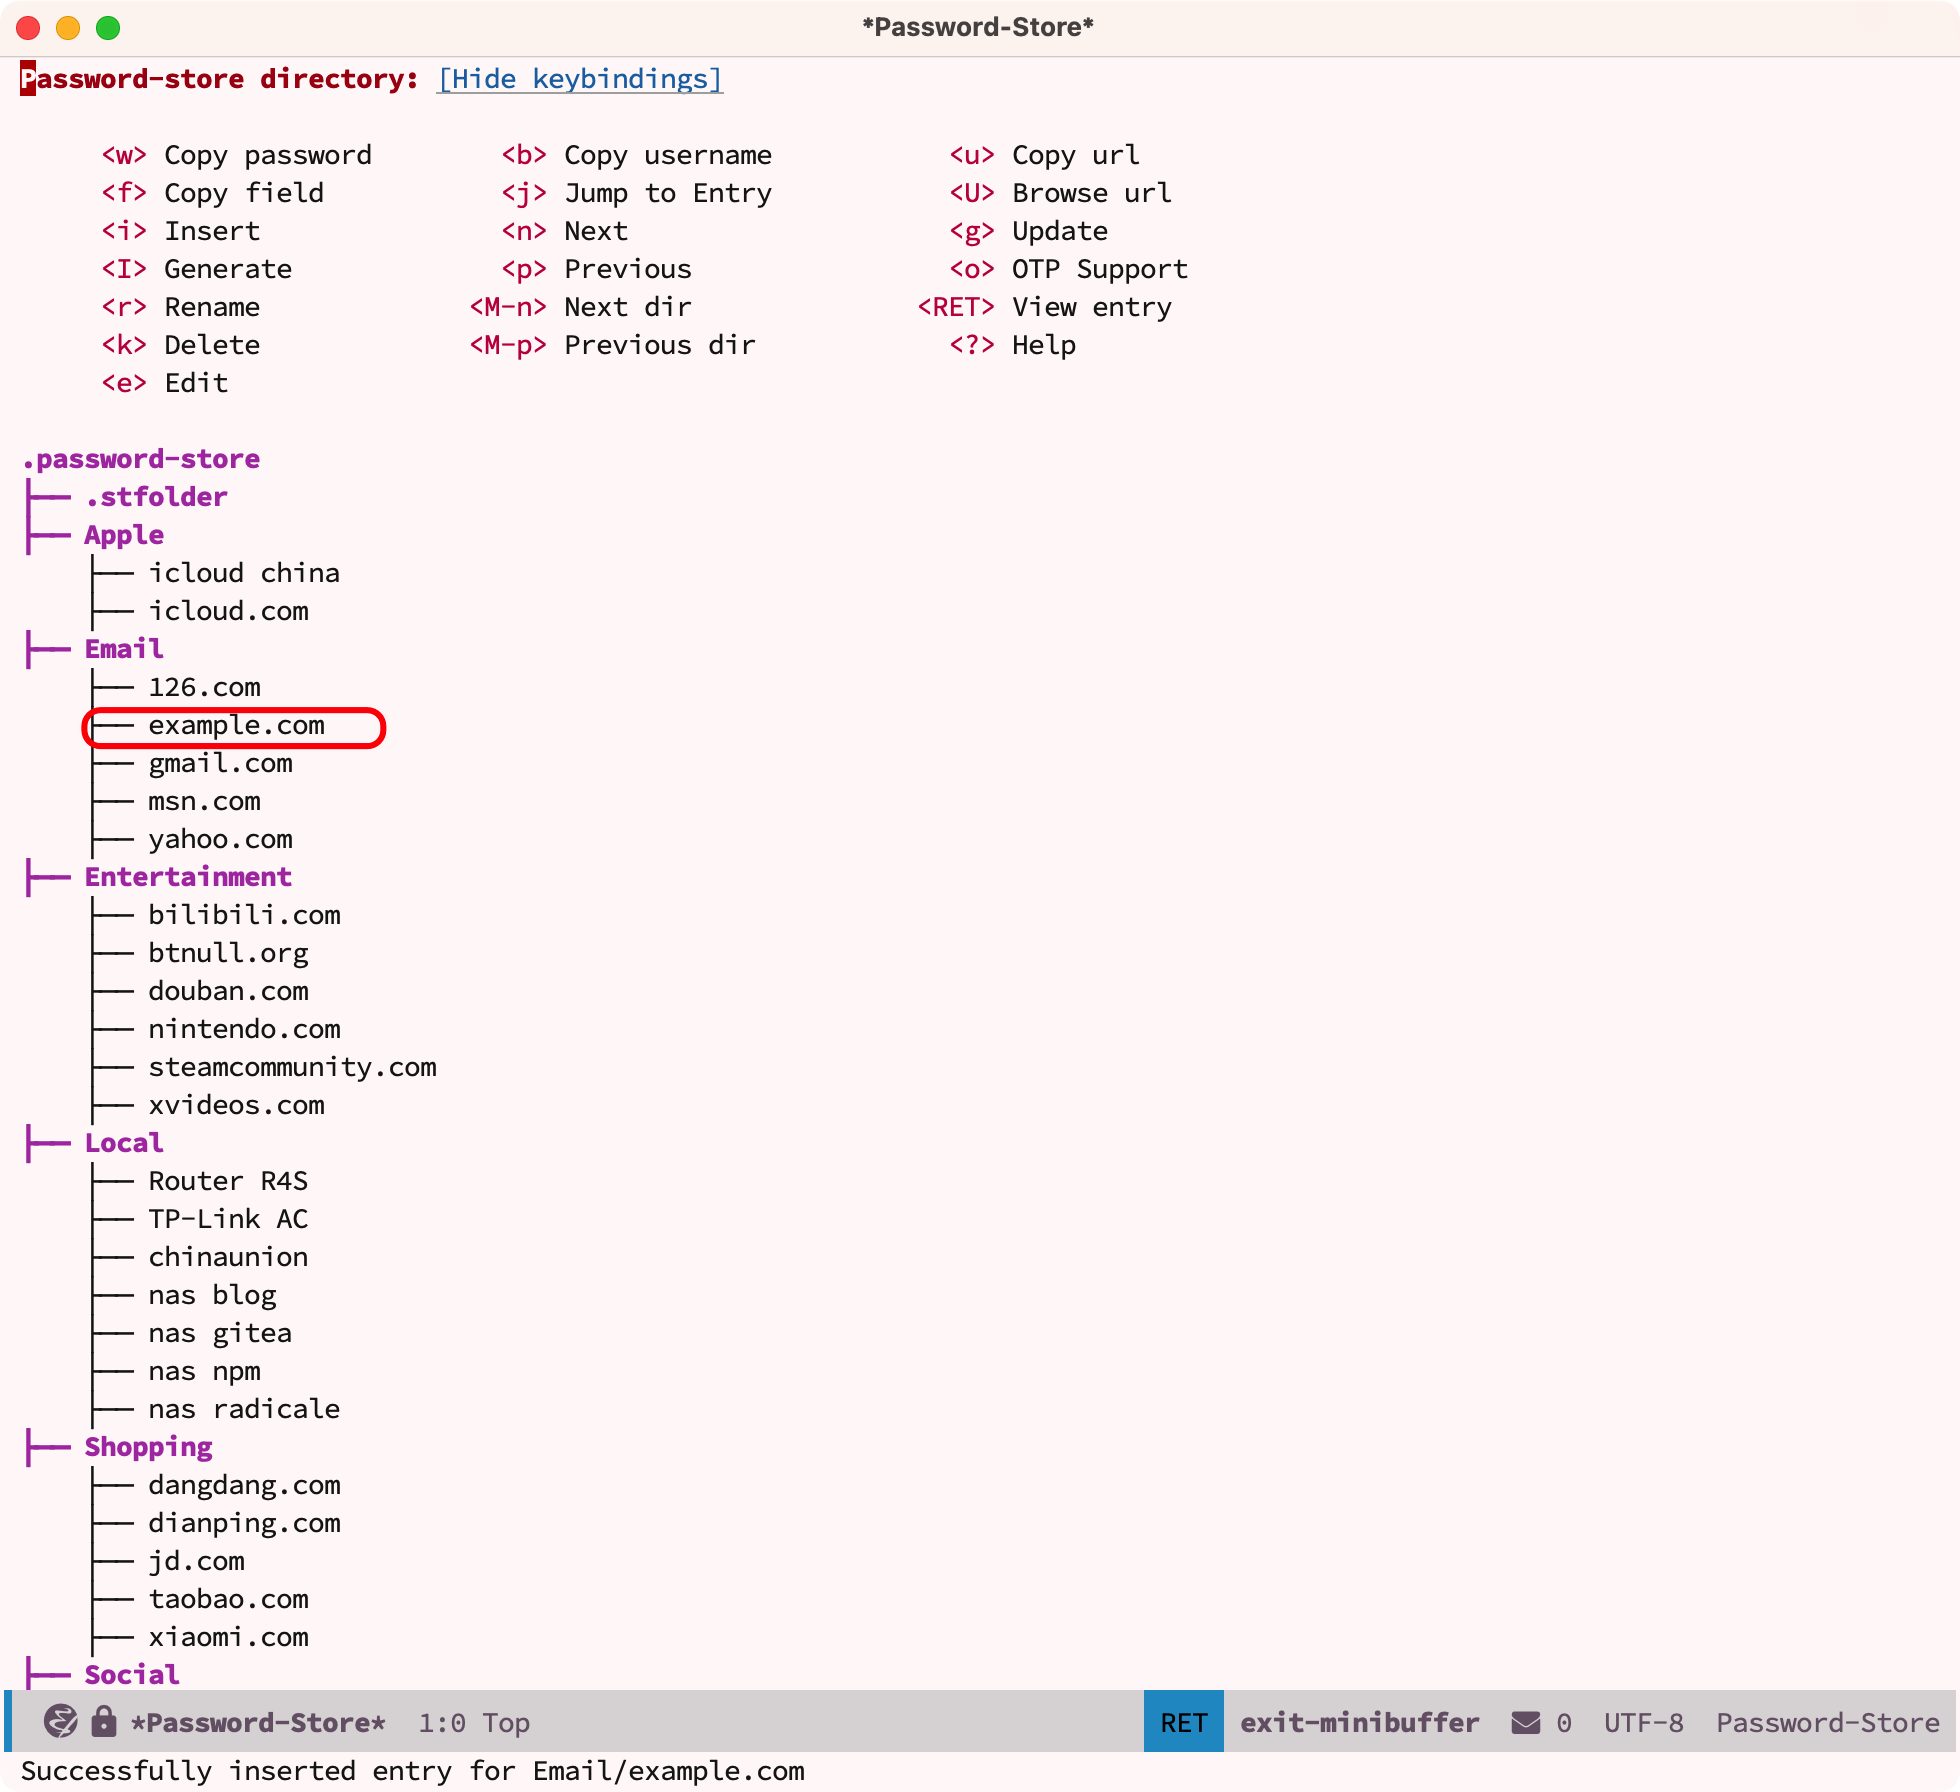Screen dimensions: 1960x1792
Task: Select TP-Link AC entry
Action: 228,1219
